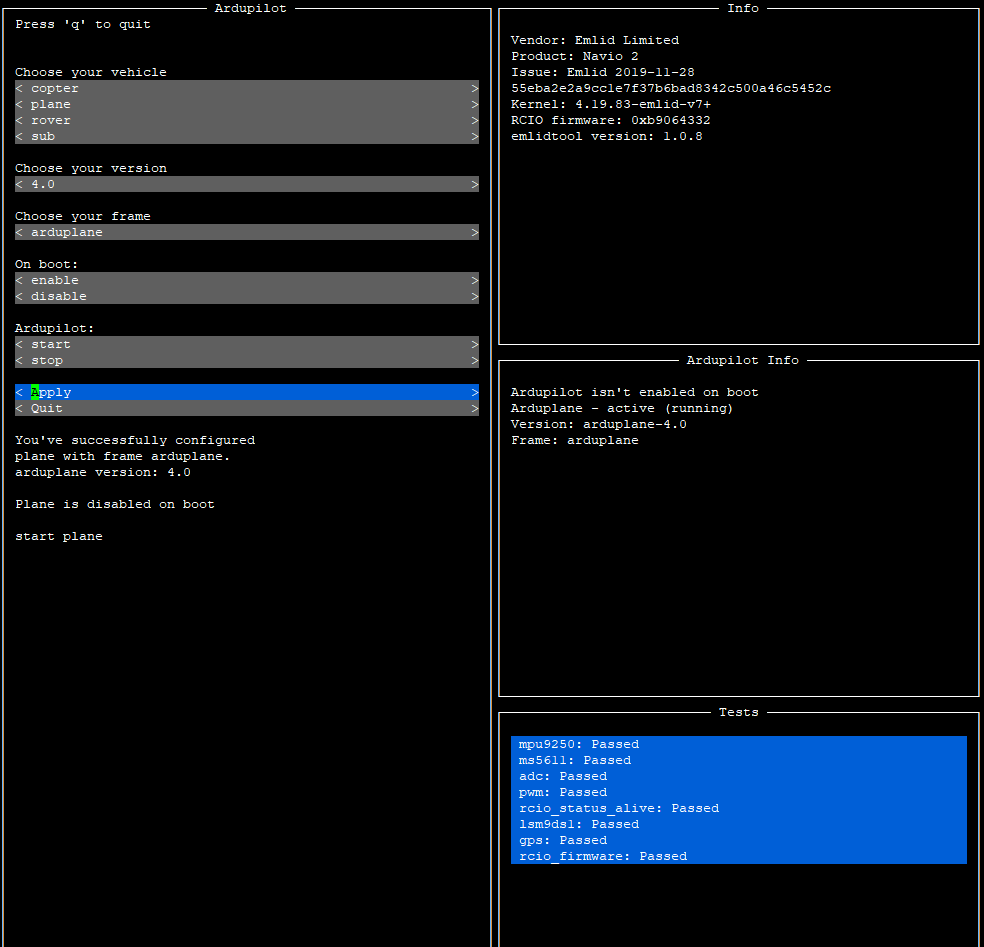The image size is (984, 947).
Task: Click the Kernel version line
Action: pyautogui.click(x=611, y=104)
